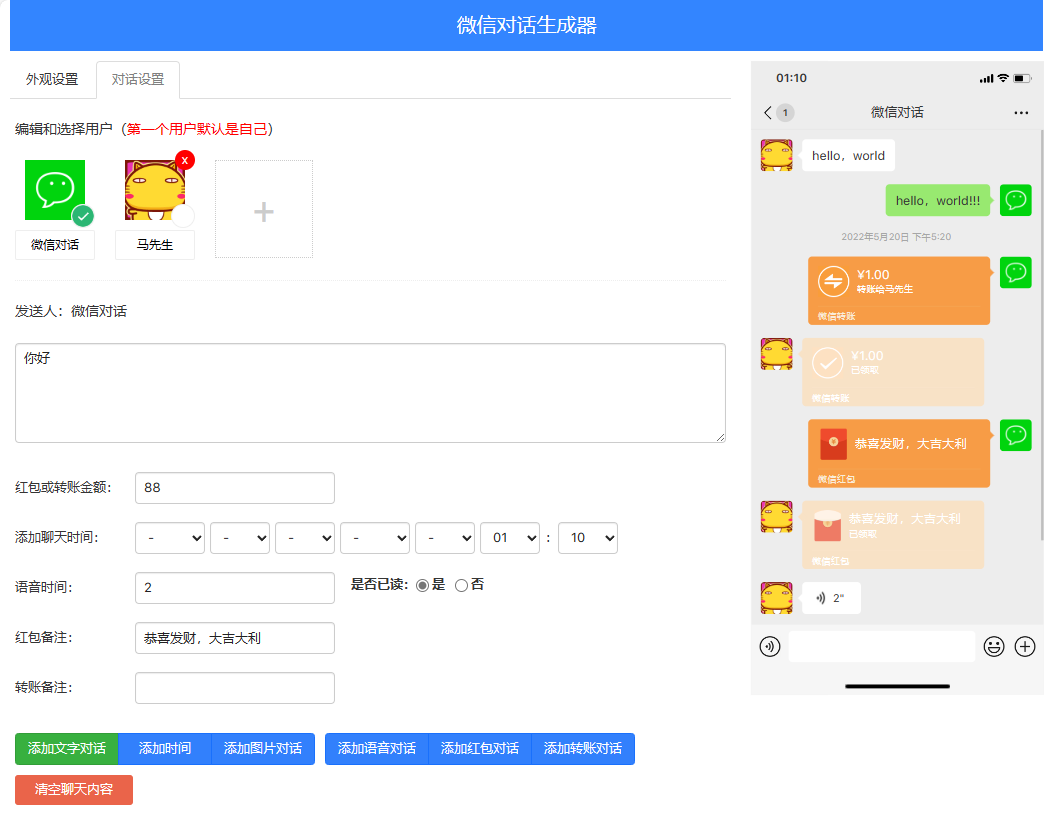The width and height of the screenshot is (1053, 818).
Task: Select the 微信对话 green user avatar
Action: click(x=55, y=190)
